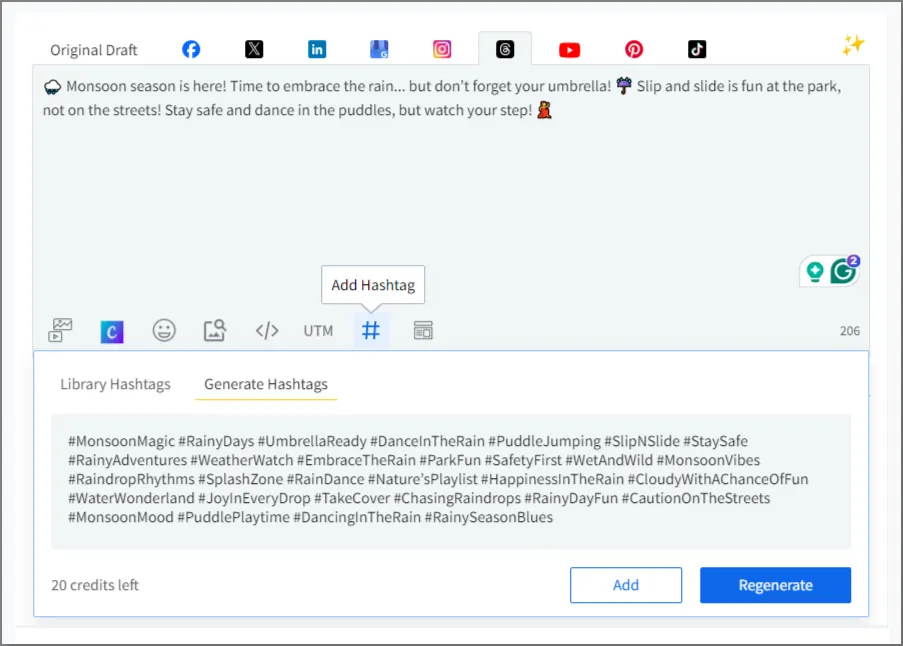Click the image search icon

point(214,330)
